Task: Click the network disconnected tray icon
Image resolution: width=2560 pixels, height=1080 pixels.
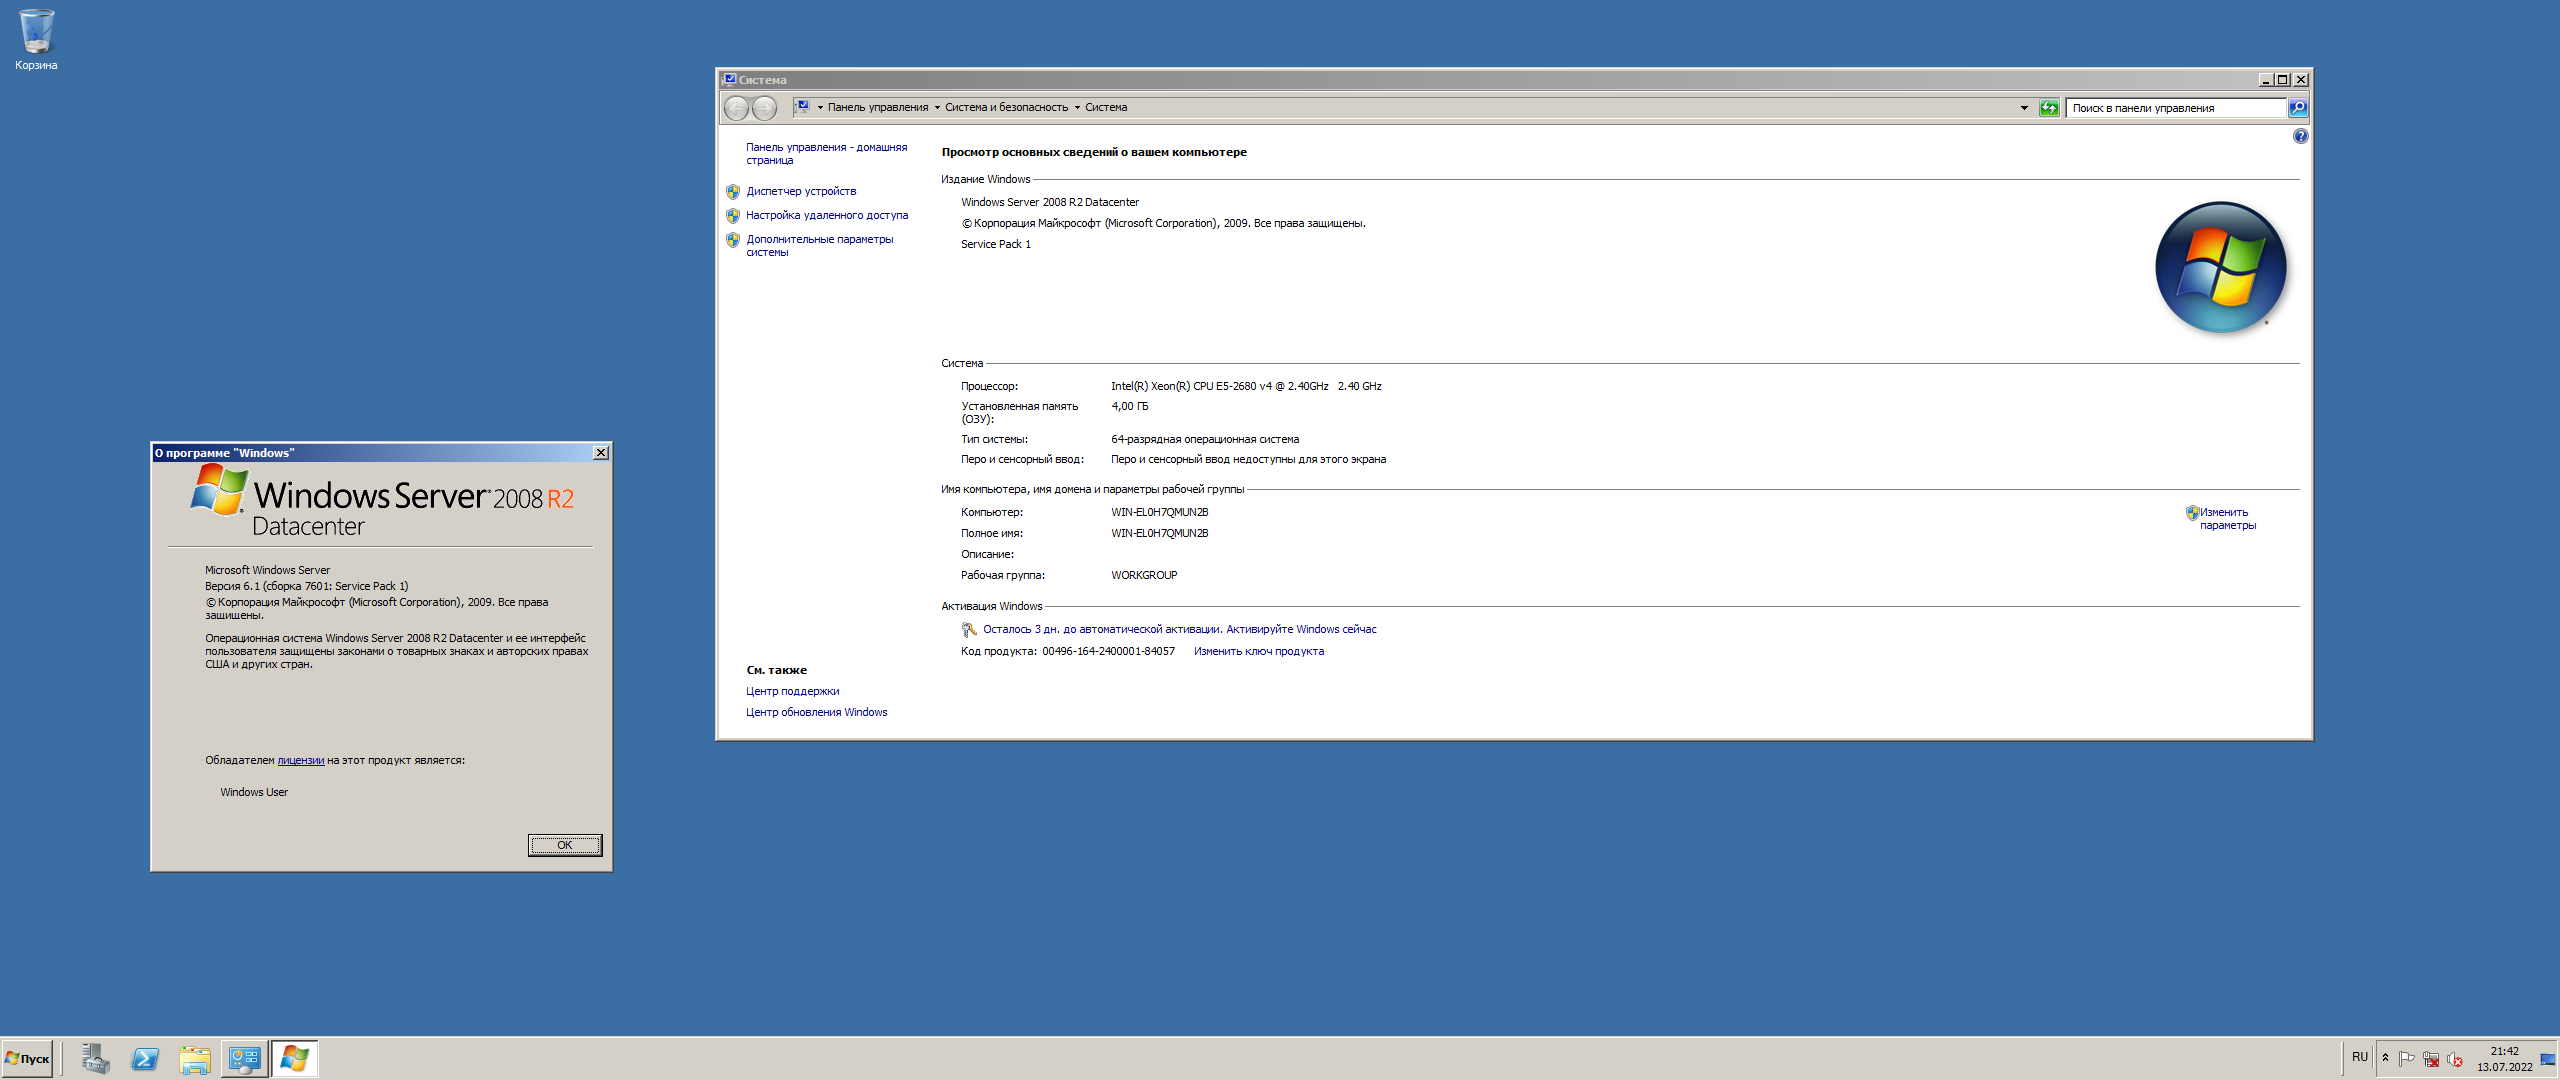Action: pyautogui.click(x=2430, y=1059)
